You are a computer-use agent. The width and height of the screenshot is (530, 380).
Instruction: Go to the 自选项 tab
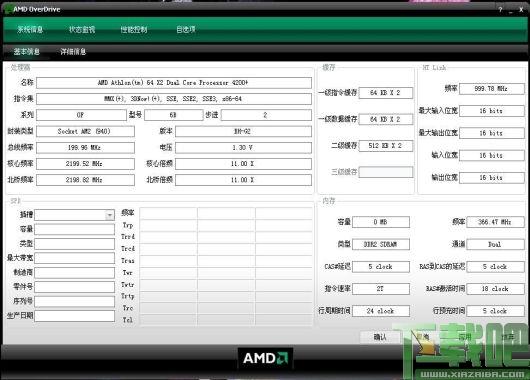tap(186, 30)
